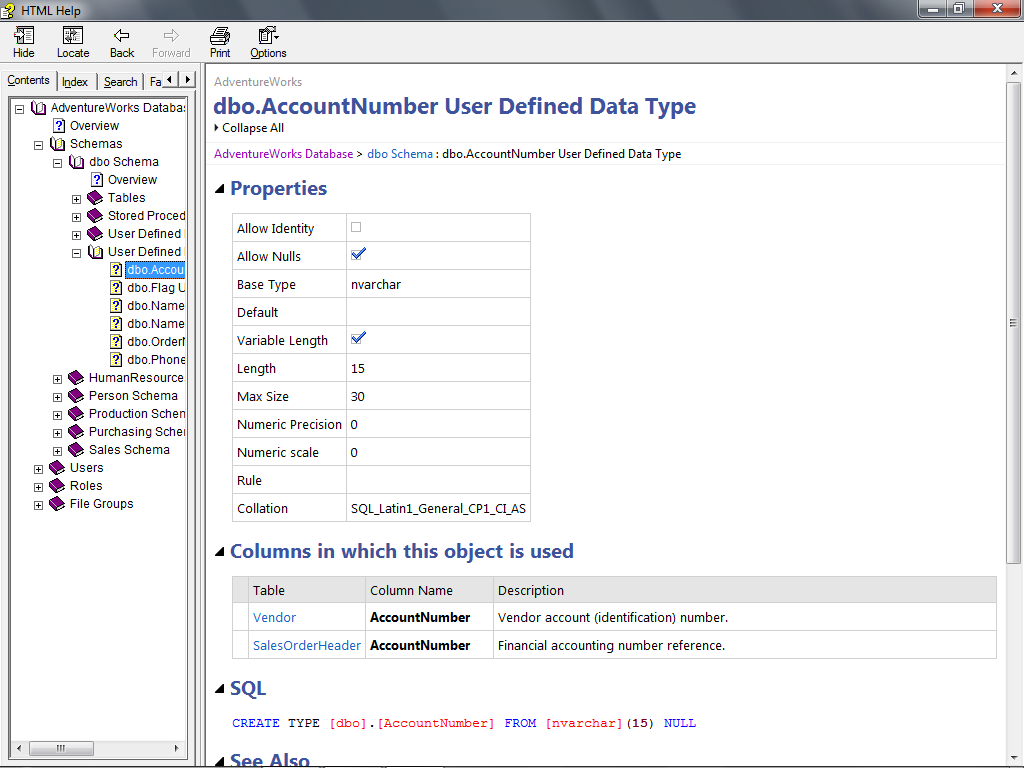This screenshot has height=768, width=1024.
Task: Expand the Tables tree node
Action: coord(76,199)
